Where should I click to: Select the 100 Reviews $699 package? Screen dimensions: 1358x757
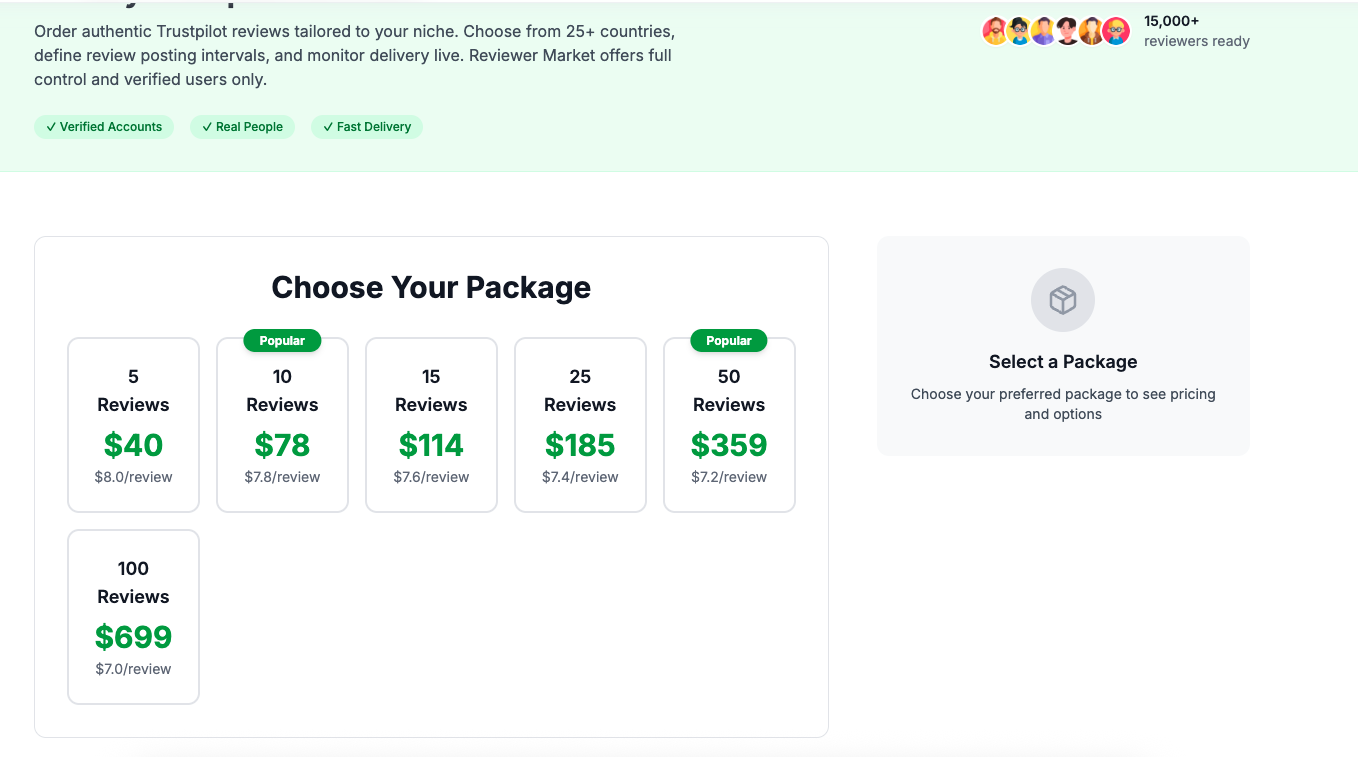point(133,617)
